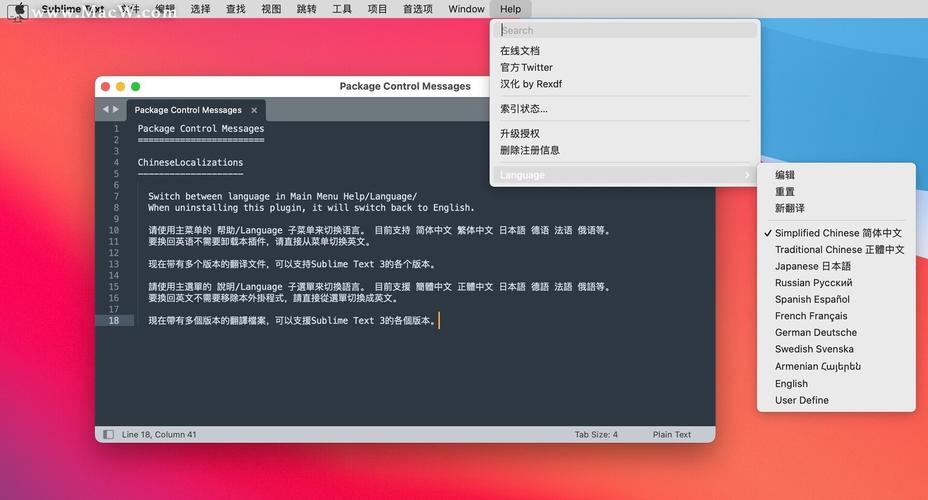This screenshot has width=928, height=500.
Task: Open the Window menu
Action: pyautogui.click(x=466, y=9)
